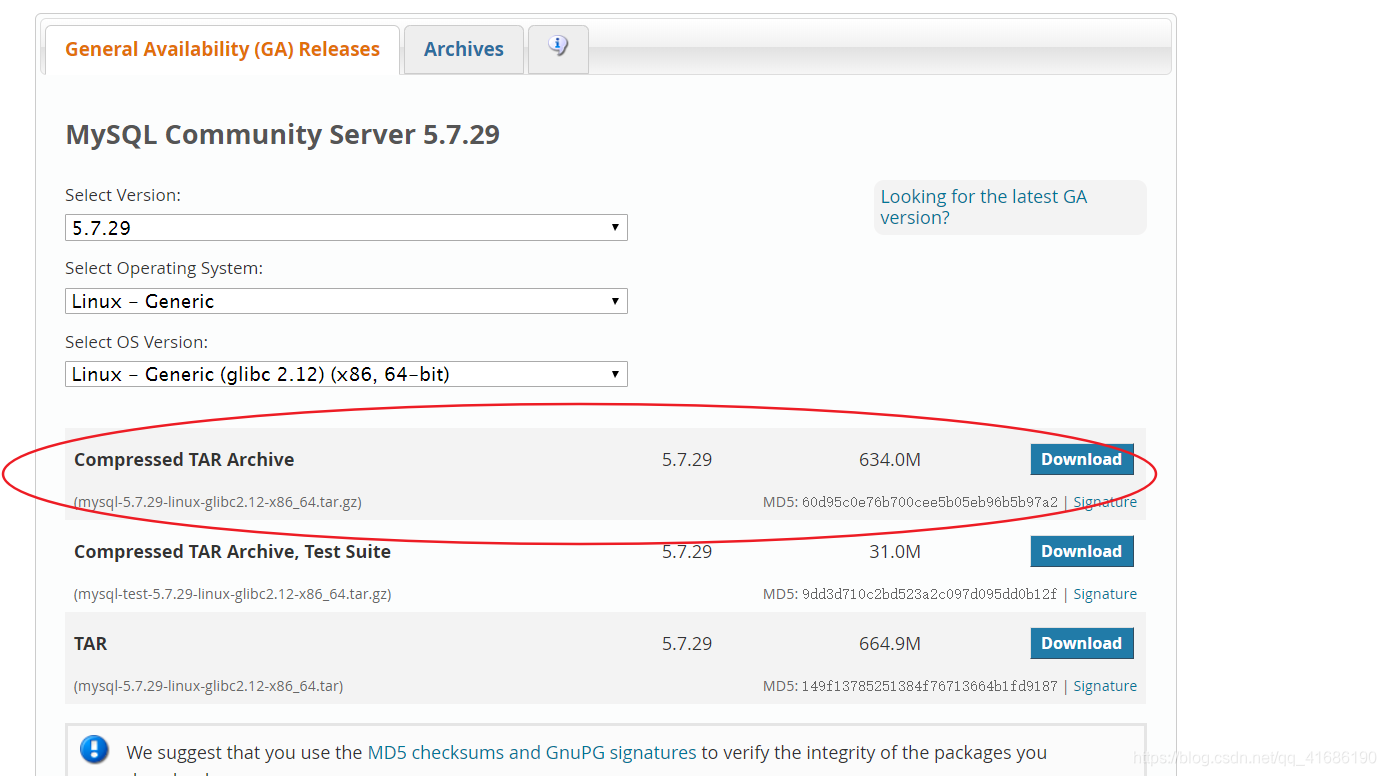
Task: Open the Archives tab
Action: click(x=464, y=50)
